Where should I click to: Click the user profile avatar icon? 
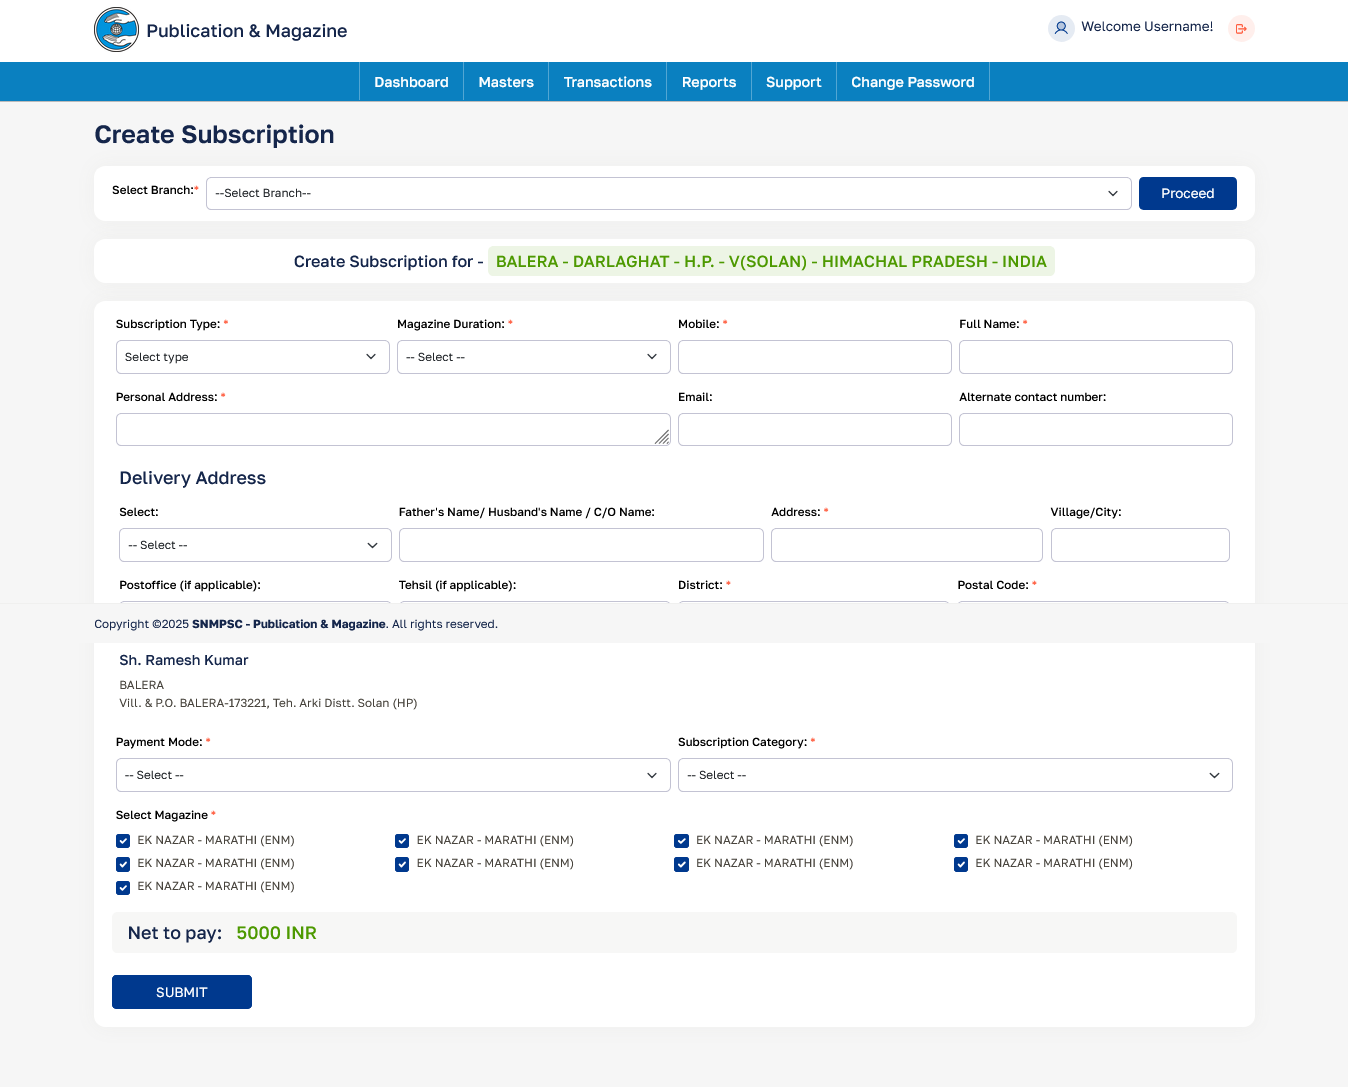coord(1061,28)
